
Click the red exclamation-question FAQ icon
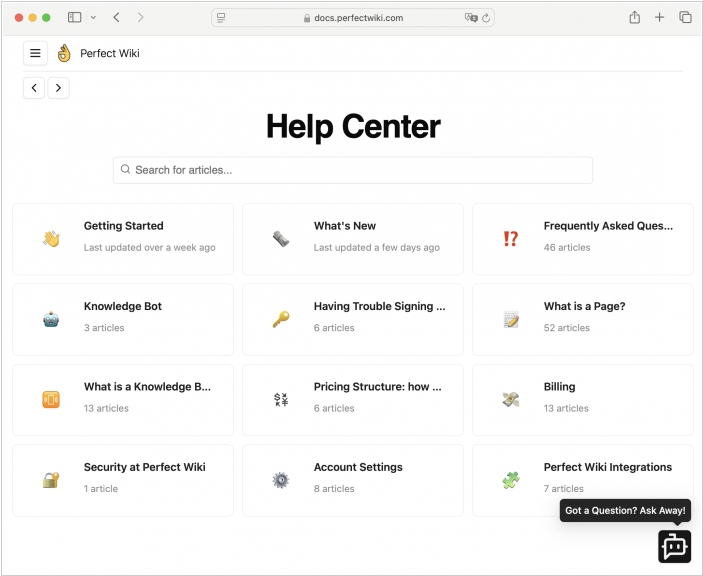(x=511, y=238)
